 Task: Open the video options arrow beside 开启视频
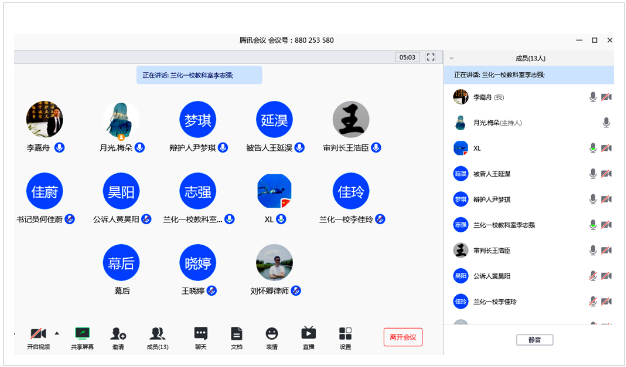tap(57, 333)
